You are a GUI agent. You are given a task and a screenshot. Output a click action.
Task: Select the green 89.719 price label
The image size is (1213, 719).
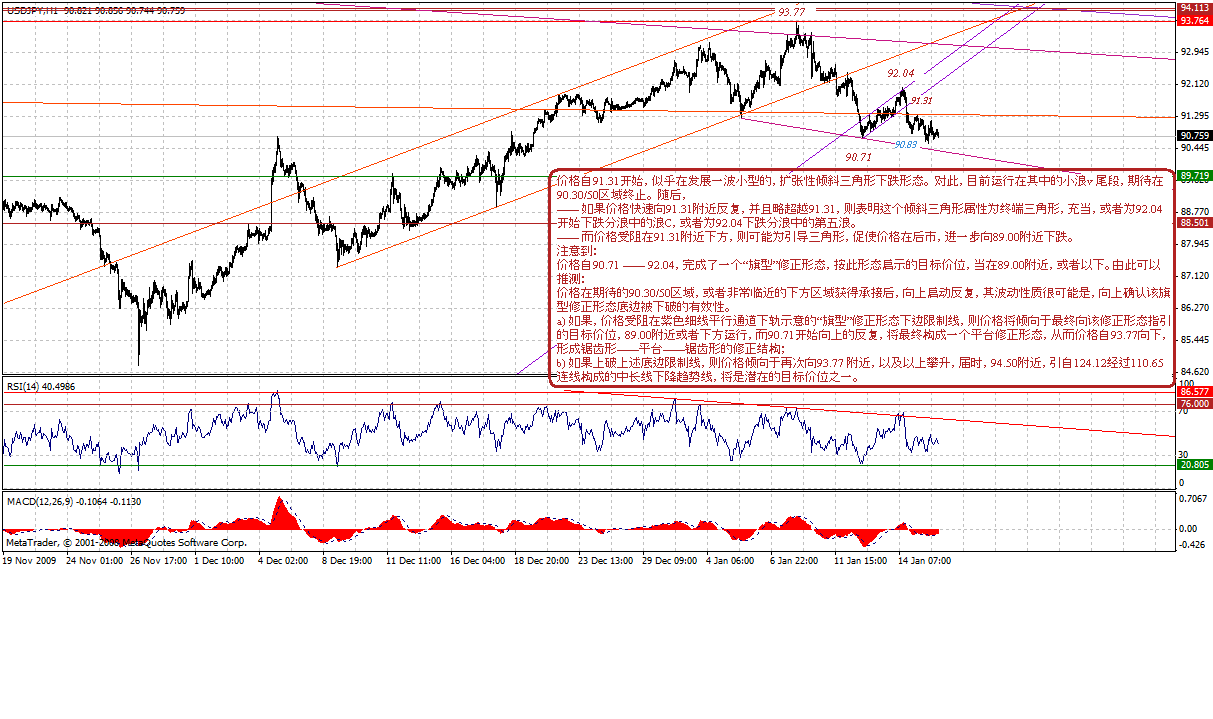pyautogui.click(x=1195, y=176)
